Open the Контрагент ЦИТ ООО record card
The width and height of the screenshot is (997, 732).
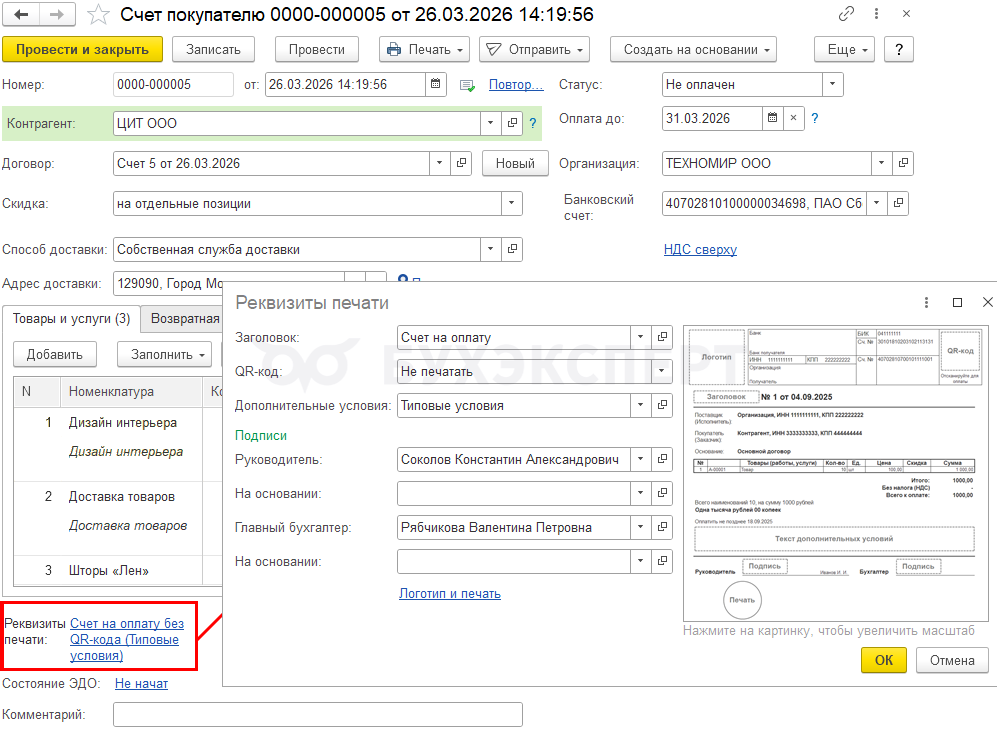coord(512,124)
